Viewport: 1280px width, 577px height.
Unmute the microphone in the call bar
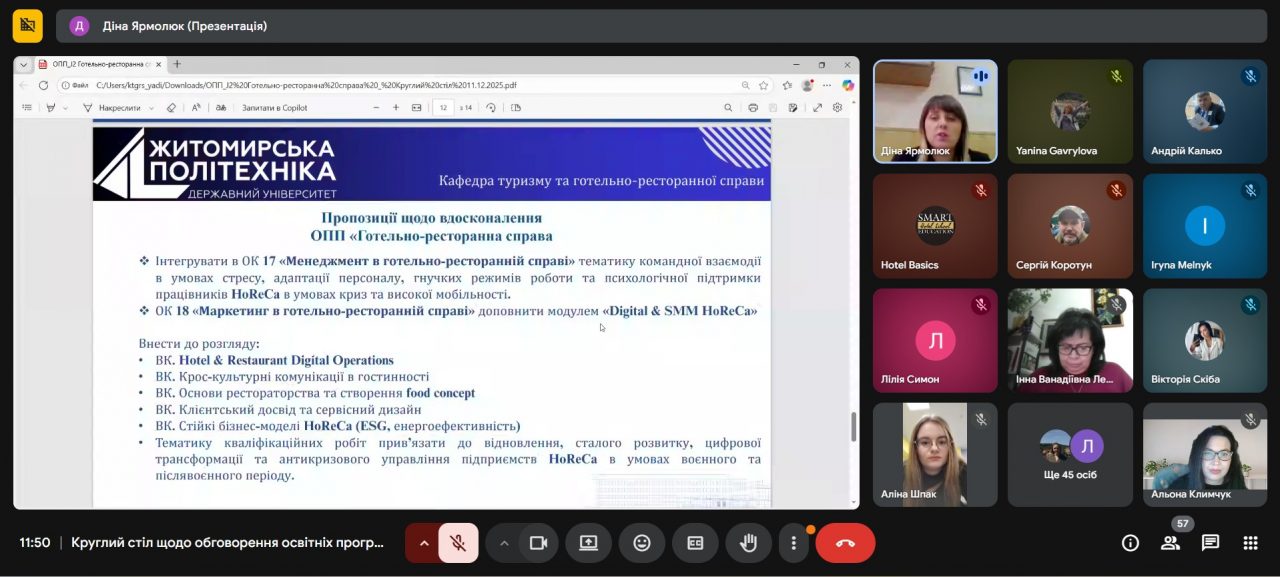(x=458, y=543)
